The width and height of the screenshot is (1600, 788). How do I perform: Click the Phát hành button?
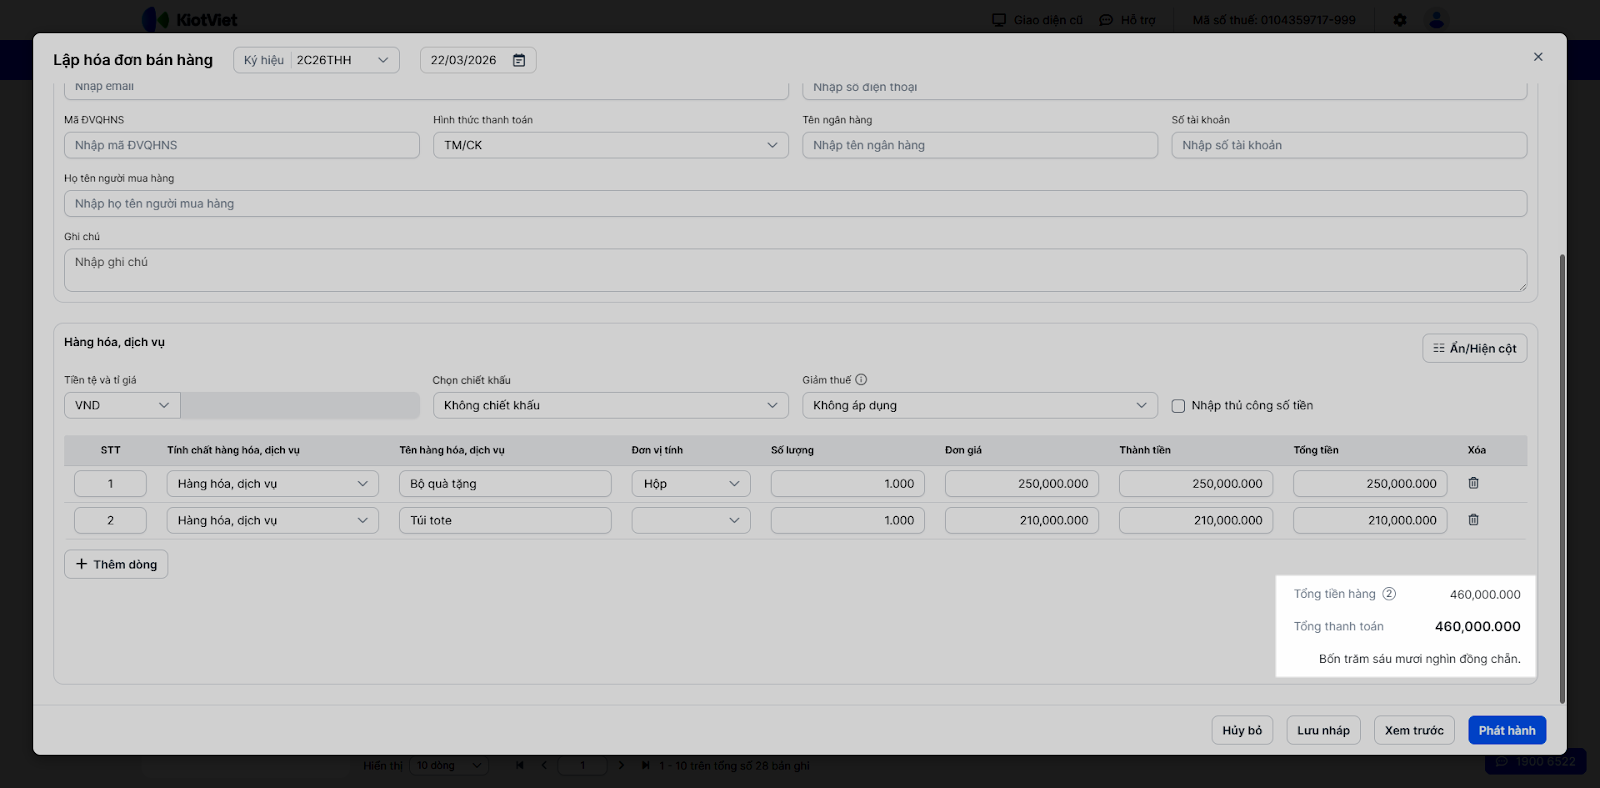pos(1506,730)
